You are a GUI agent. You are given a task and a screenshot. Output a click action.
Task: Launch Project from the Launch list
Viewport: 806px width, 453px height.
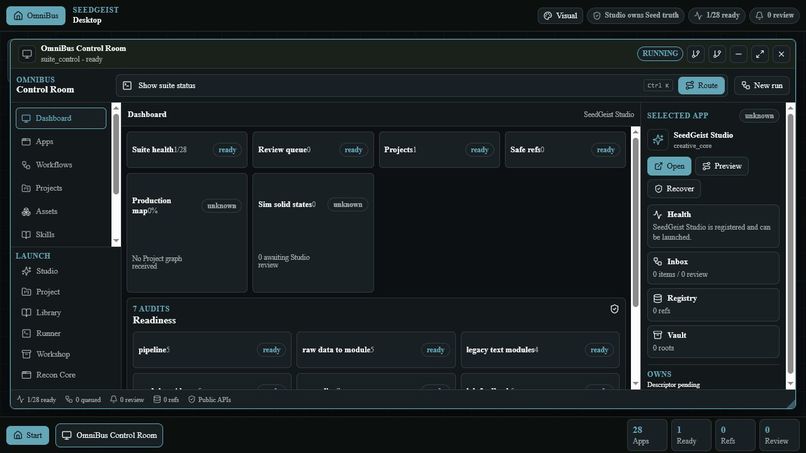click(x=65, y=292)
